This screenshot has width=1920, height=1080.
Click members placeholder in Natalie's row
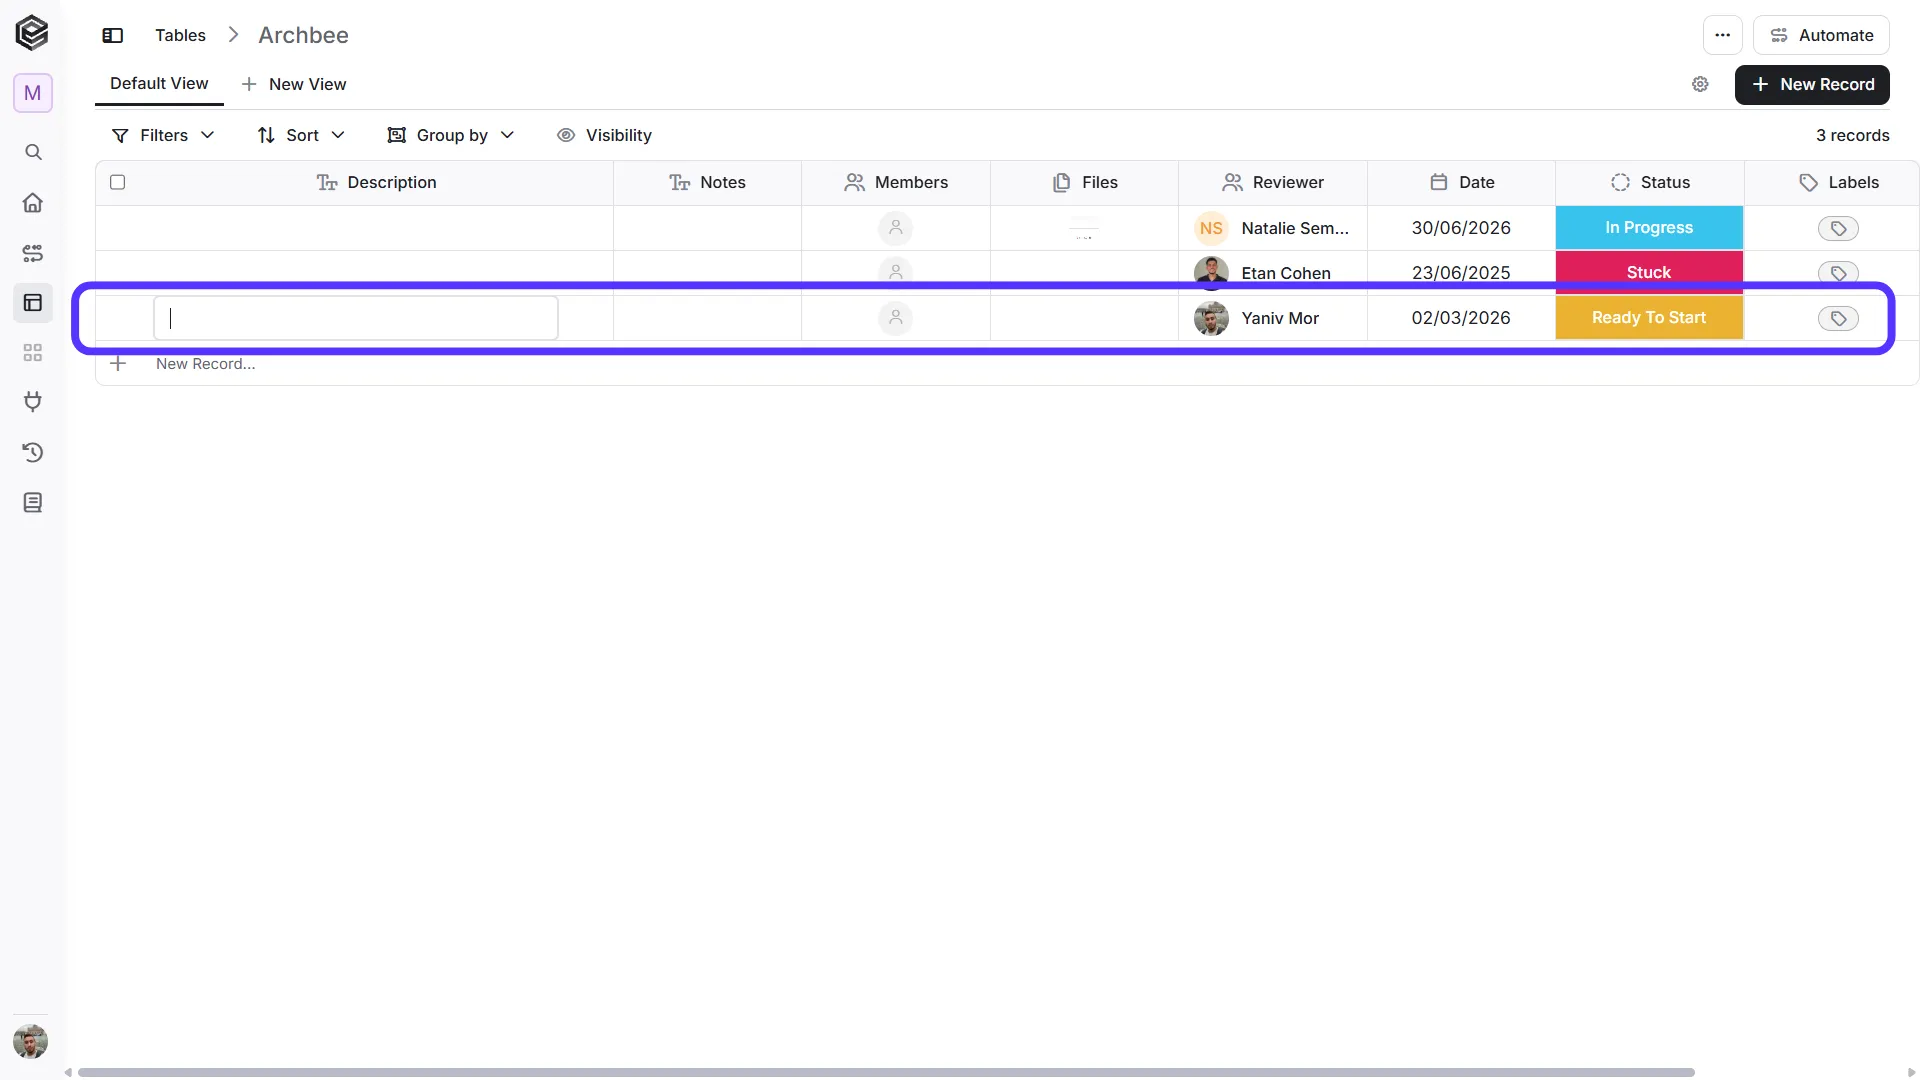tap(895, 228)
